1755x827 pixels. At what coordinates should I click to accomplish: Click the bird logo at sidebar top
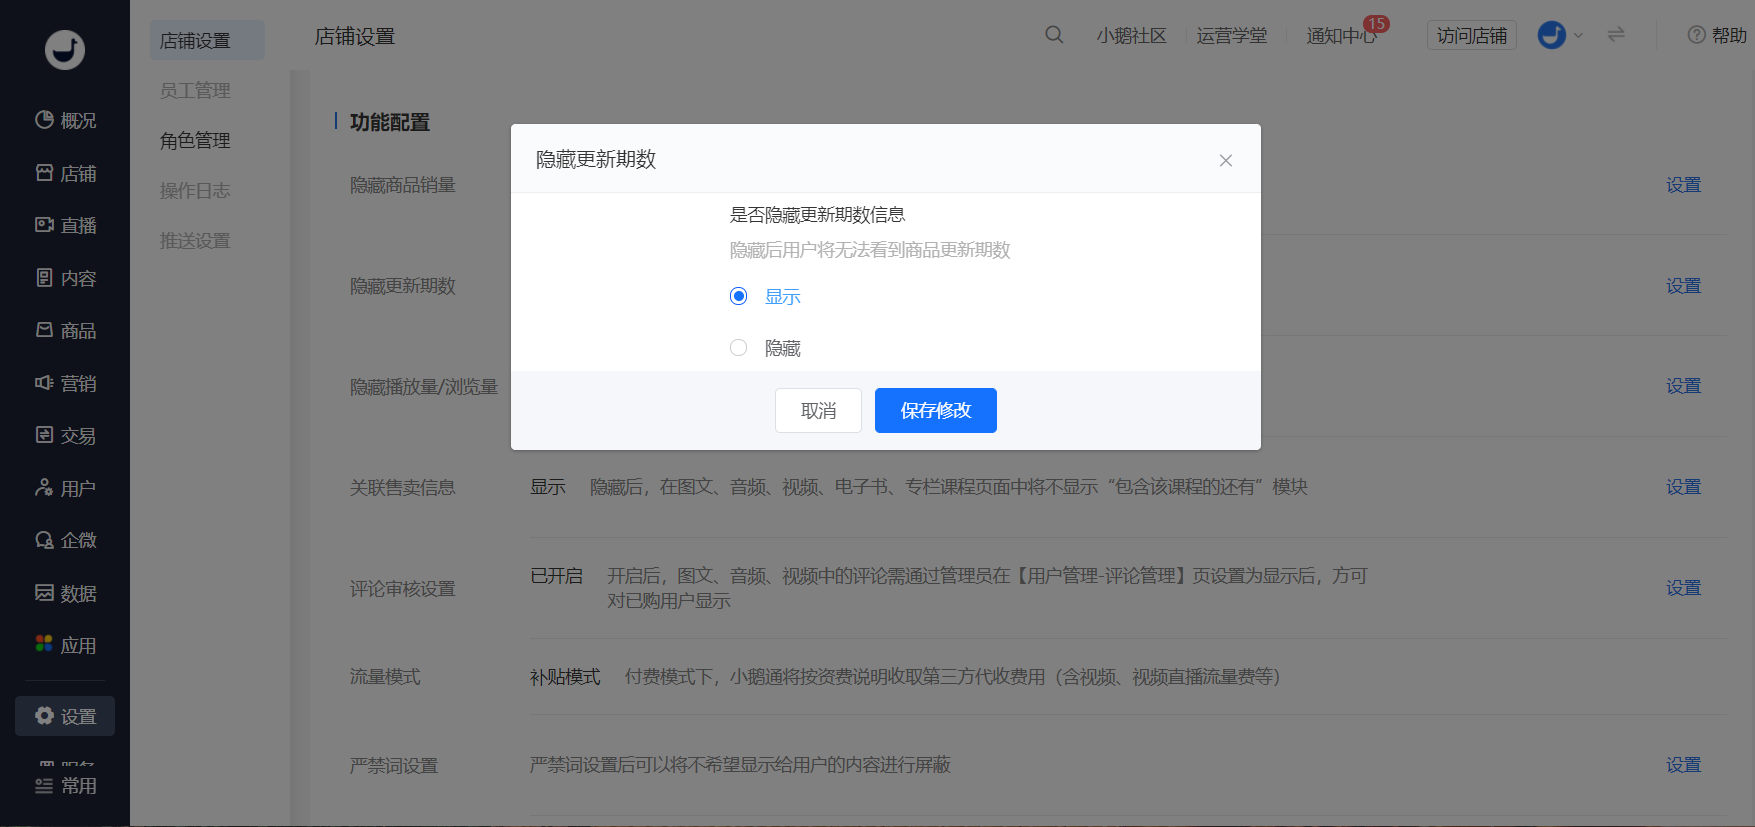coord(65,49)
